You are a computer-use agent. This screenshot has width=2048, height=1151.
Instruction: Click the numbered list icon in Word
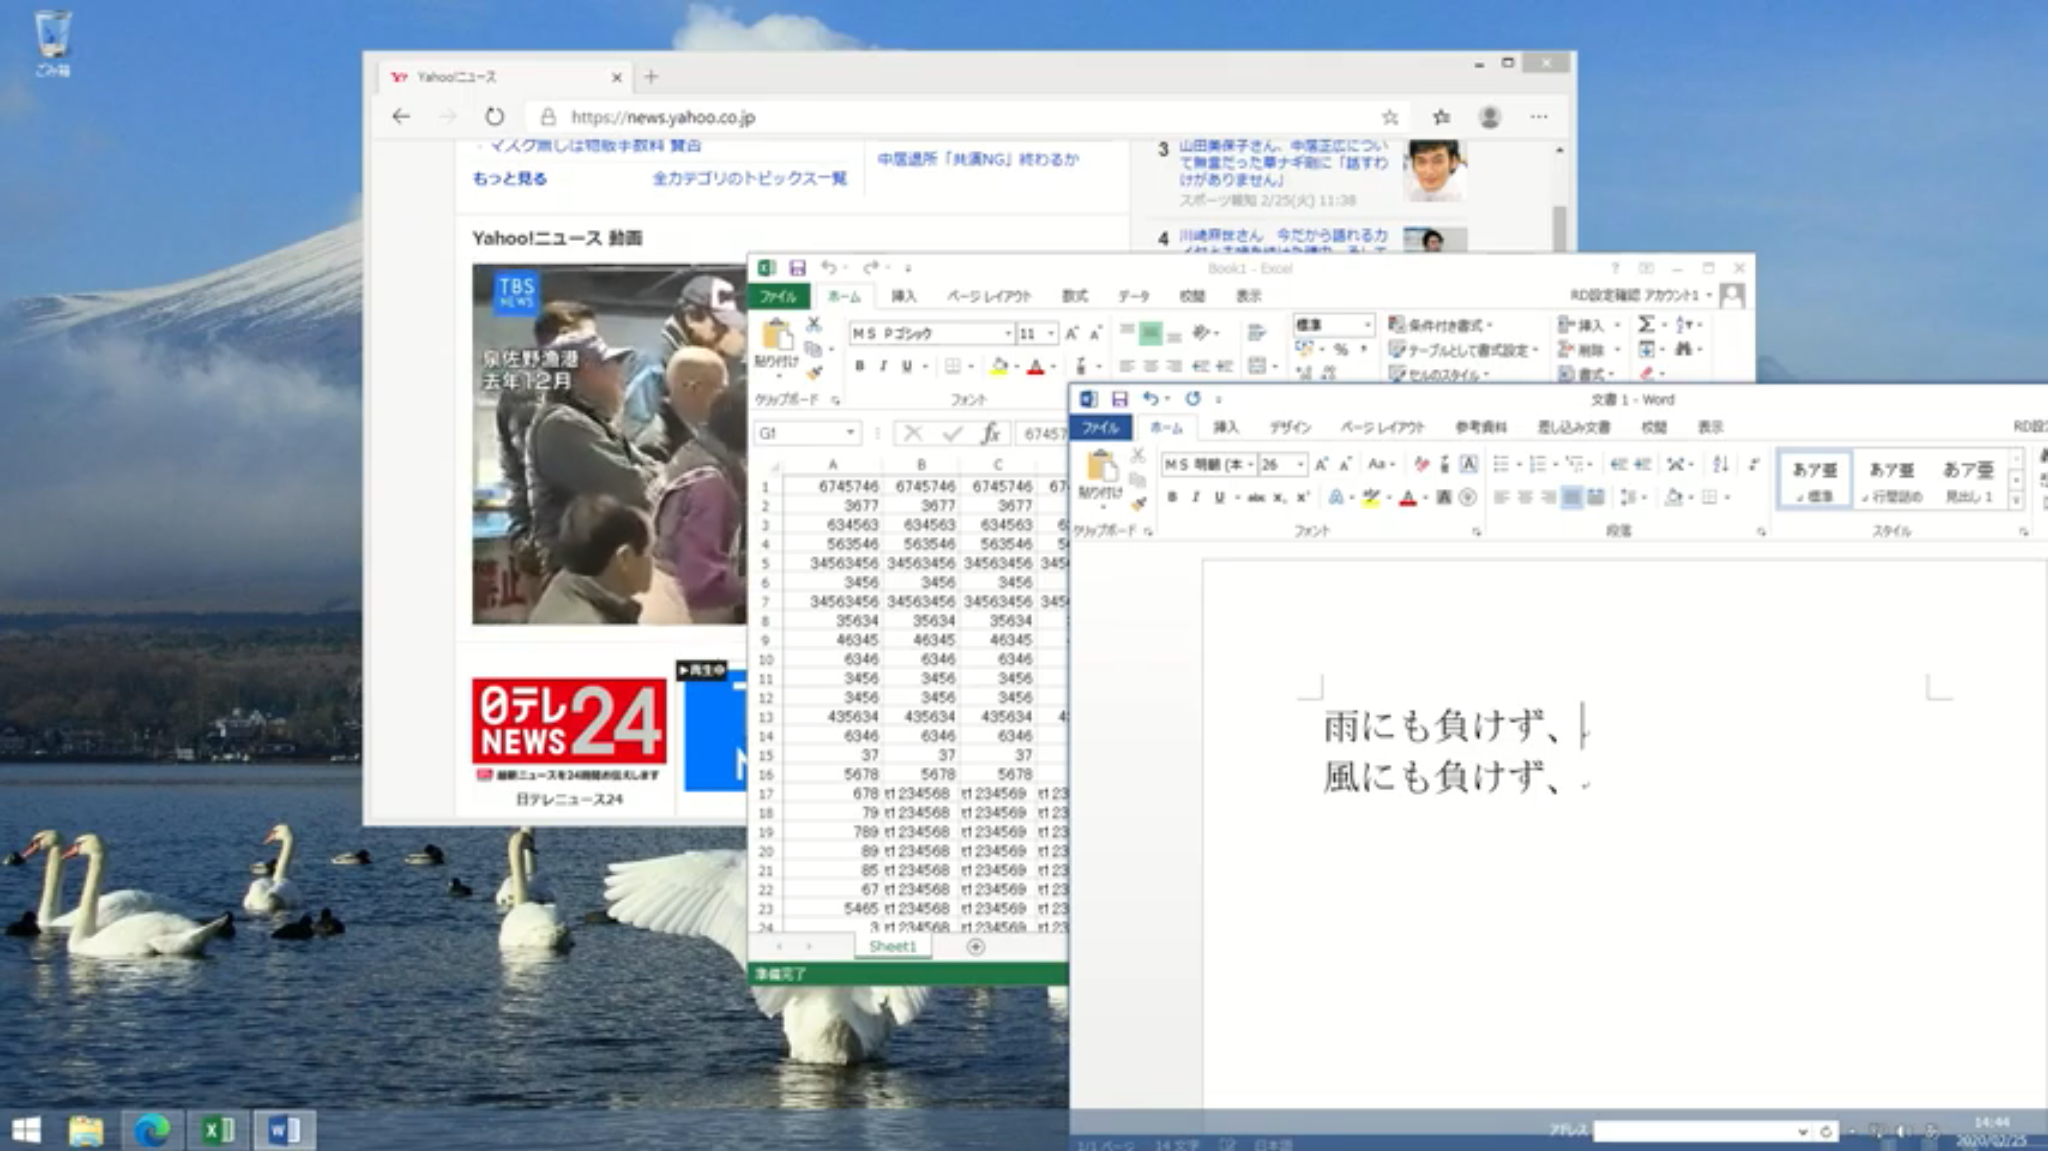tap(1538, 464)
